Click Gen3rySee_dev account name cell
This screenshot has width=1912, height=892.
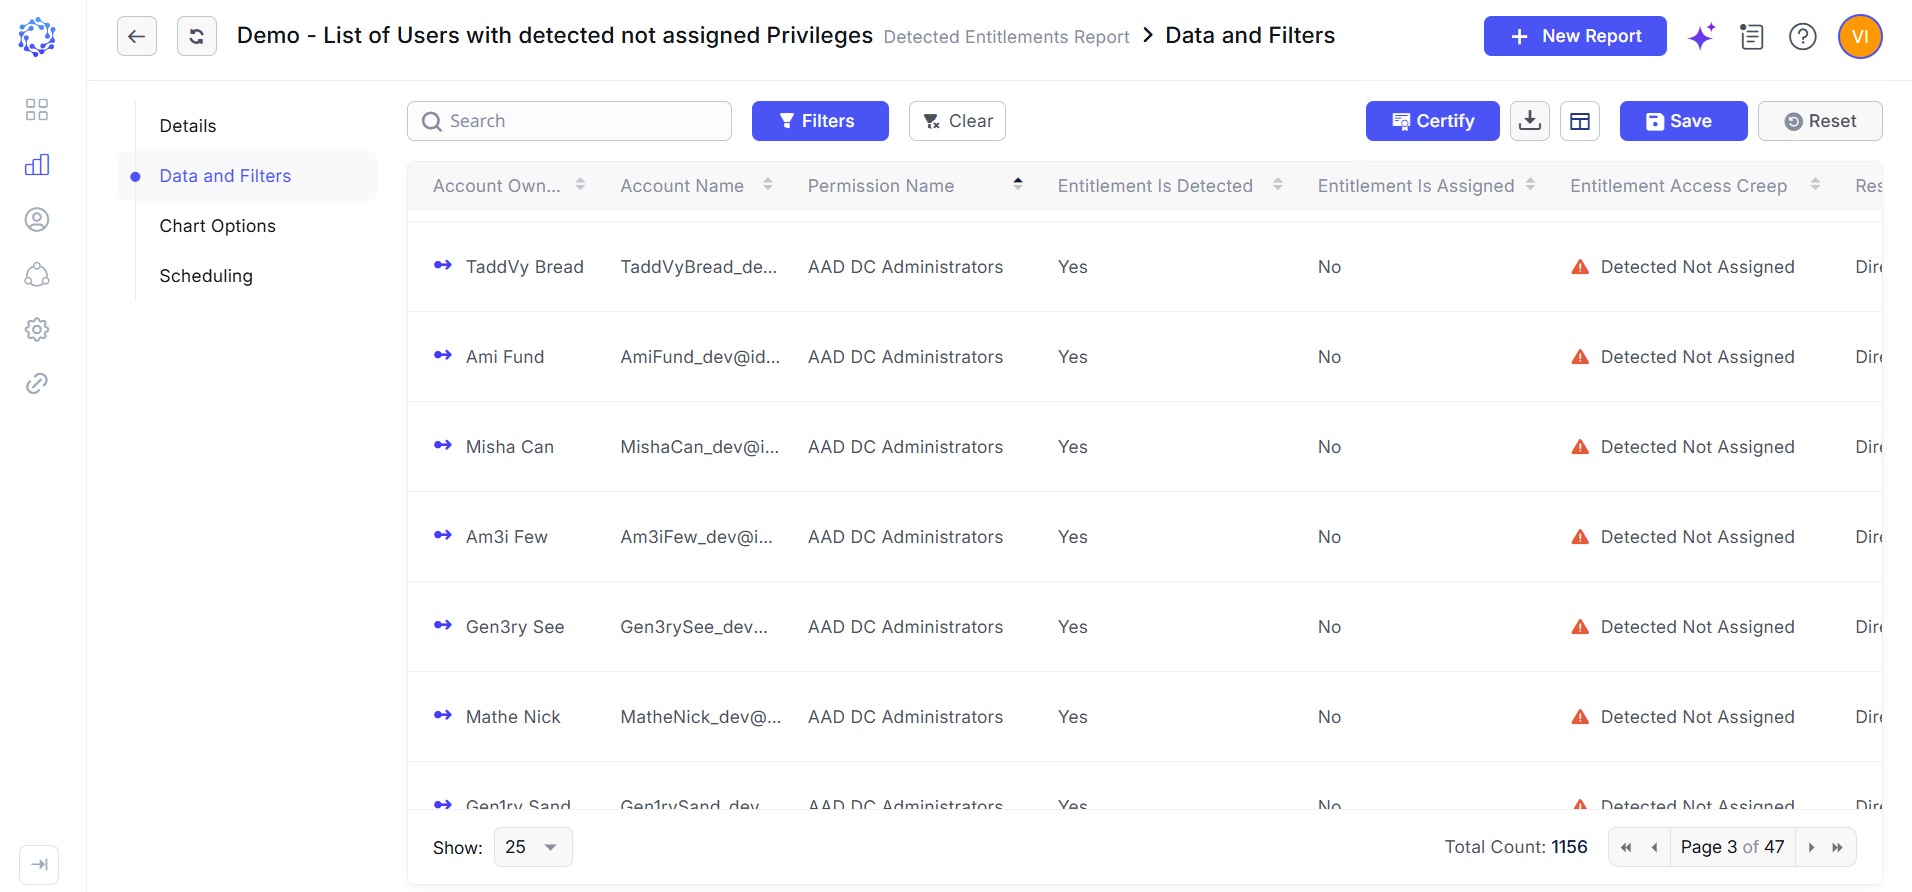coord(694,627)
